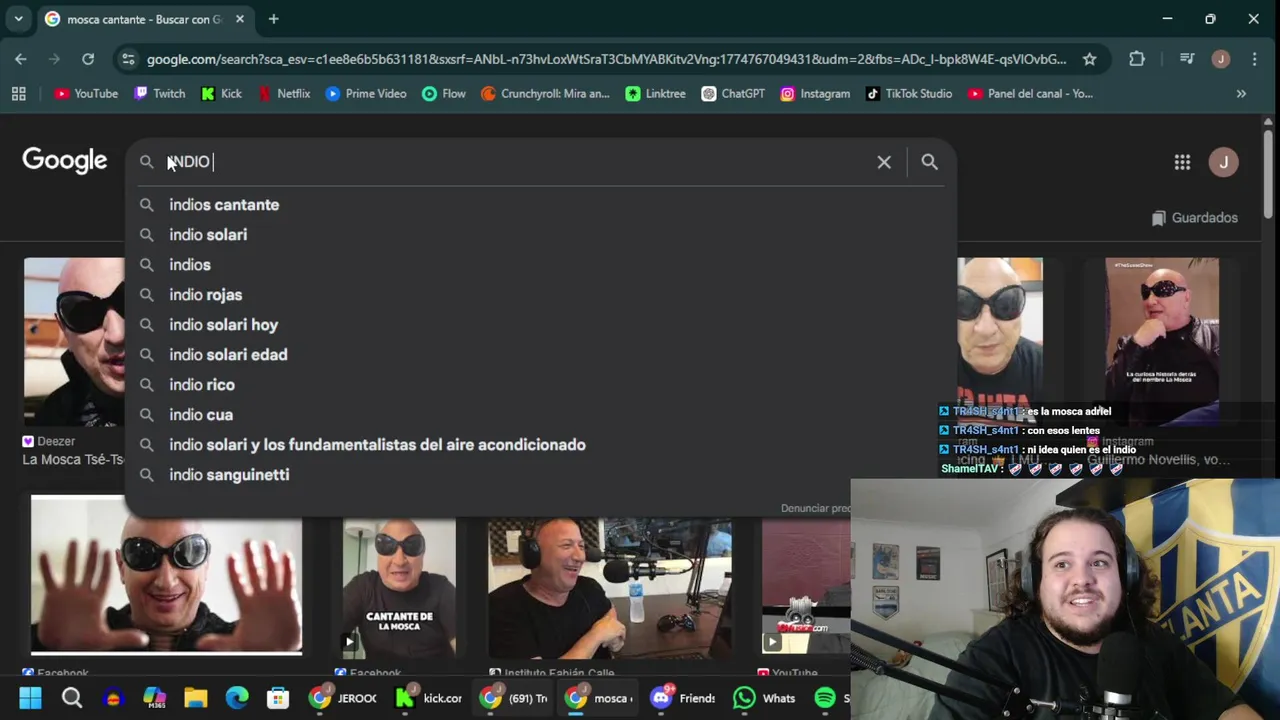The image size is (1280, 720).
Task: Reload the current page
Action: coord(88,59)
